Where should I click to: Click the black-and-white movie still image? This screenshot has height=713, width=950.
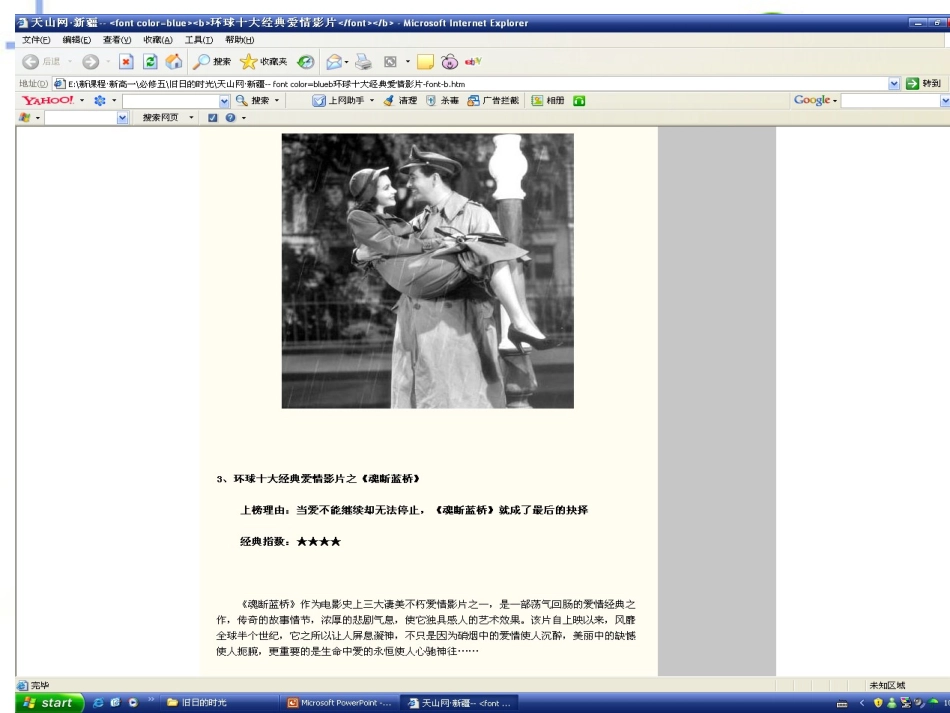428,271
